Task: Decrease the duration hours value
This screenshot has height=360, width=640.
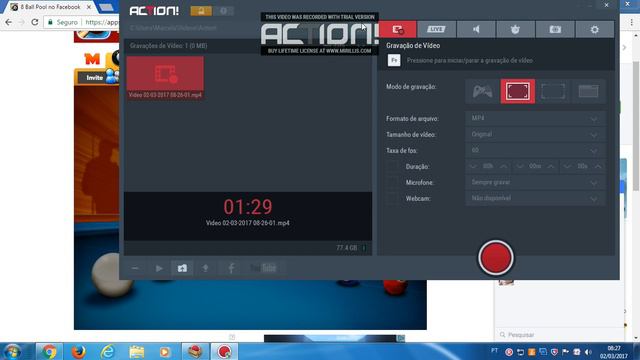Action: coord(473,167)
